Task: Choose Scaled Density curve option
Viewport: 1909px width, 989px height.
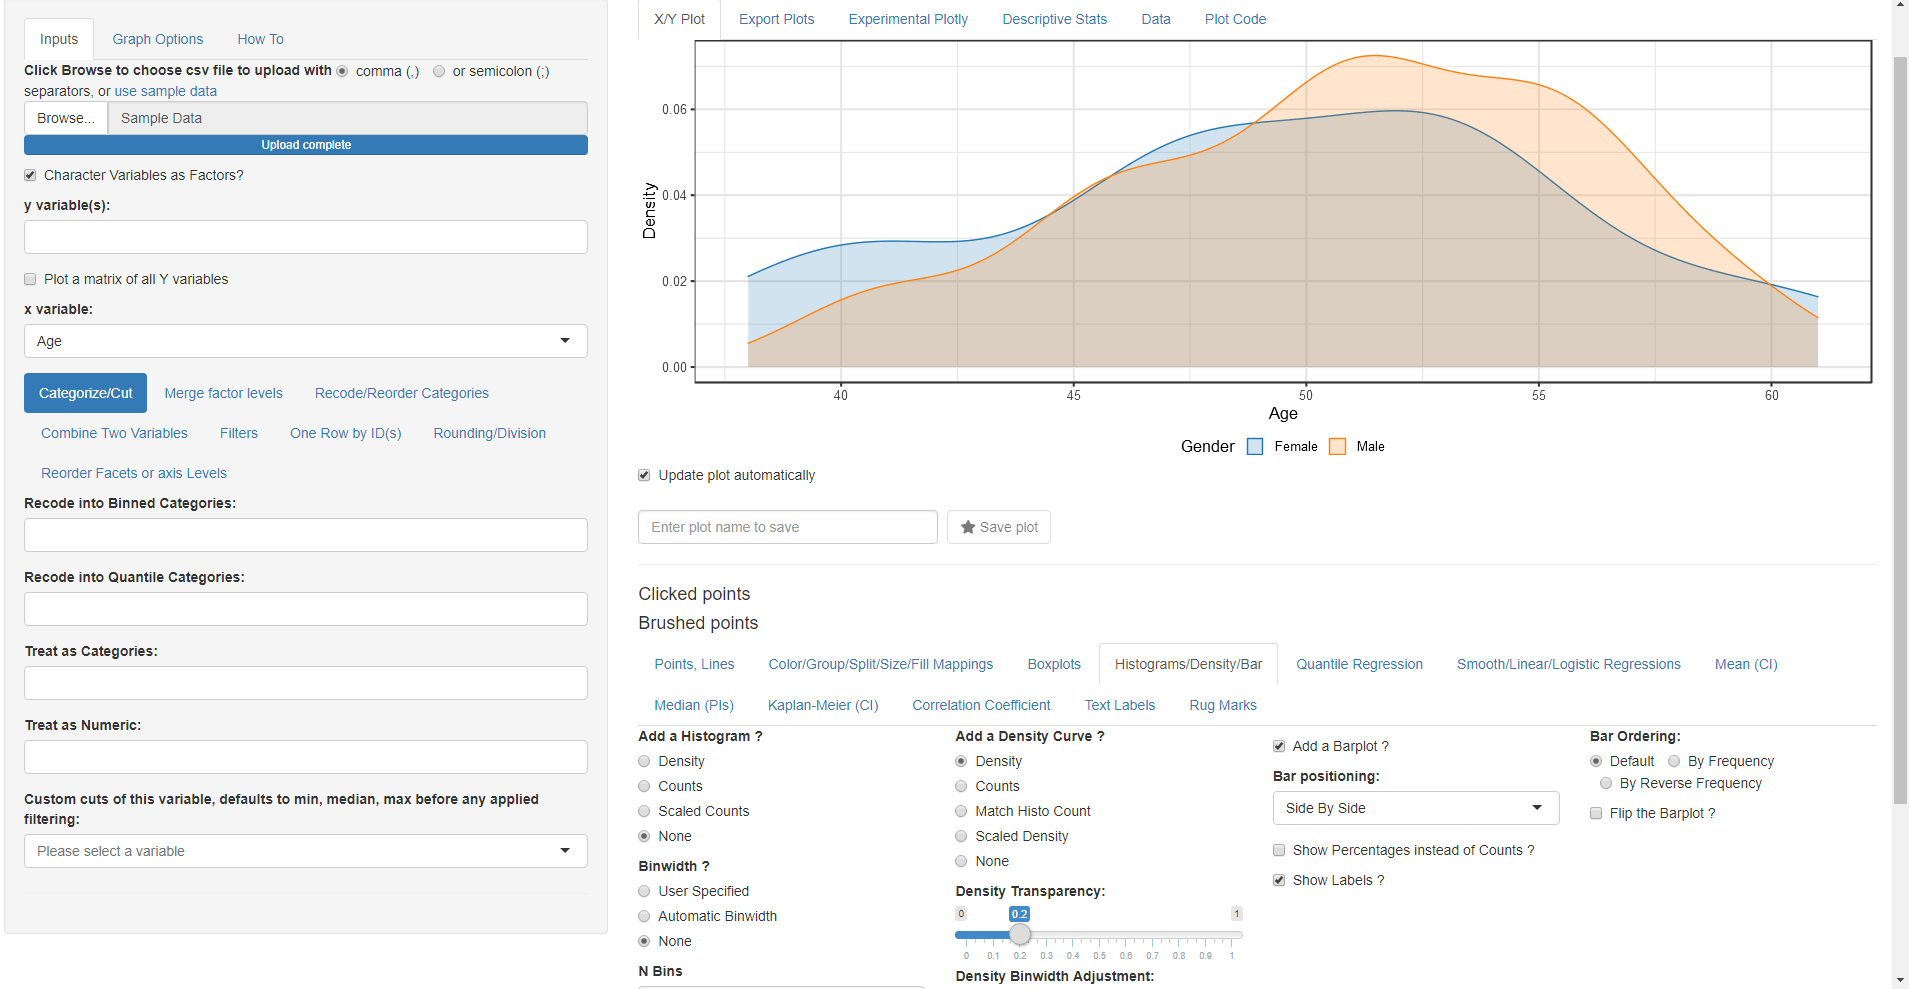Action: [x=961, y=836]
